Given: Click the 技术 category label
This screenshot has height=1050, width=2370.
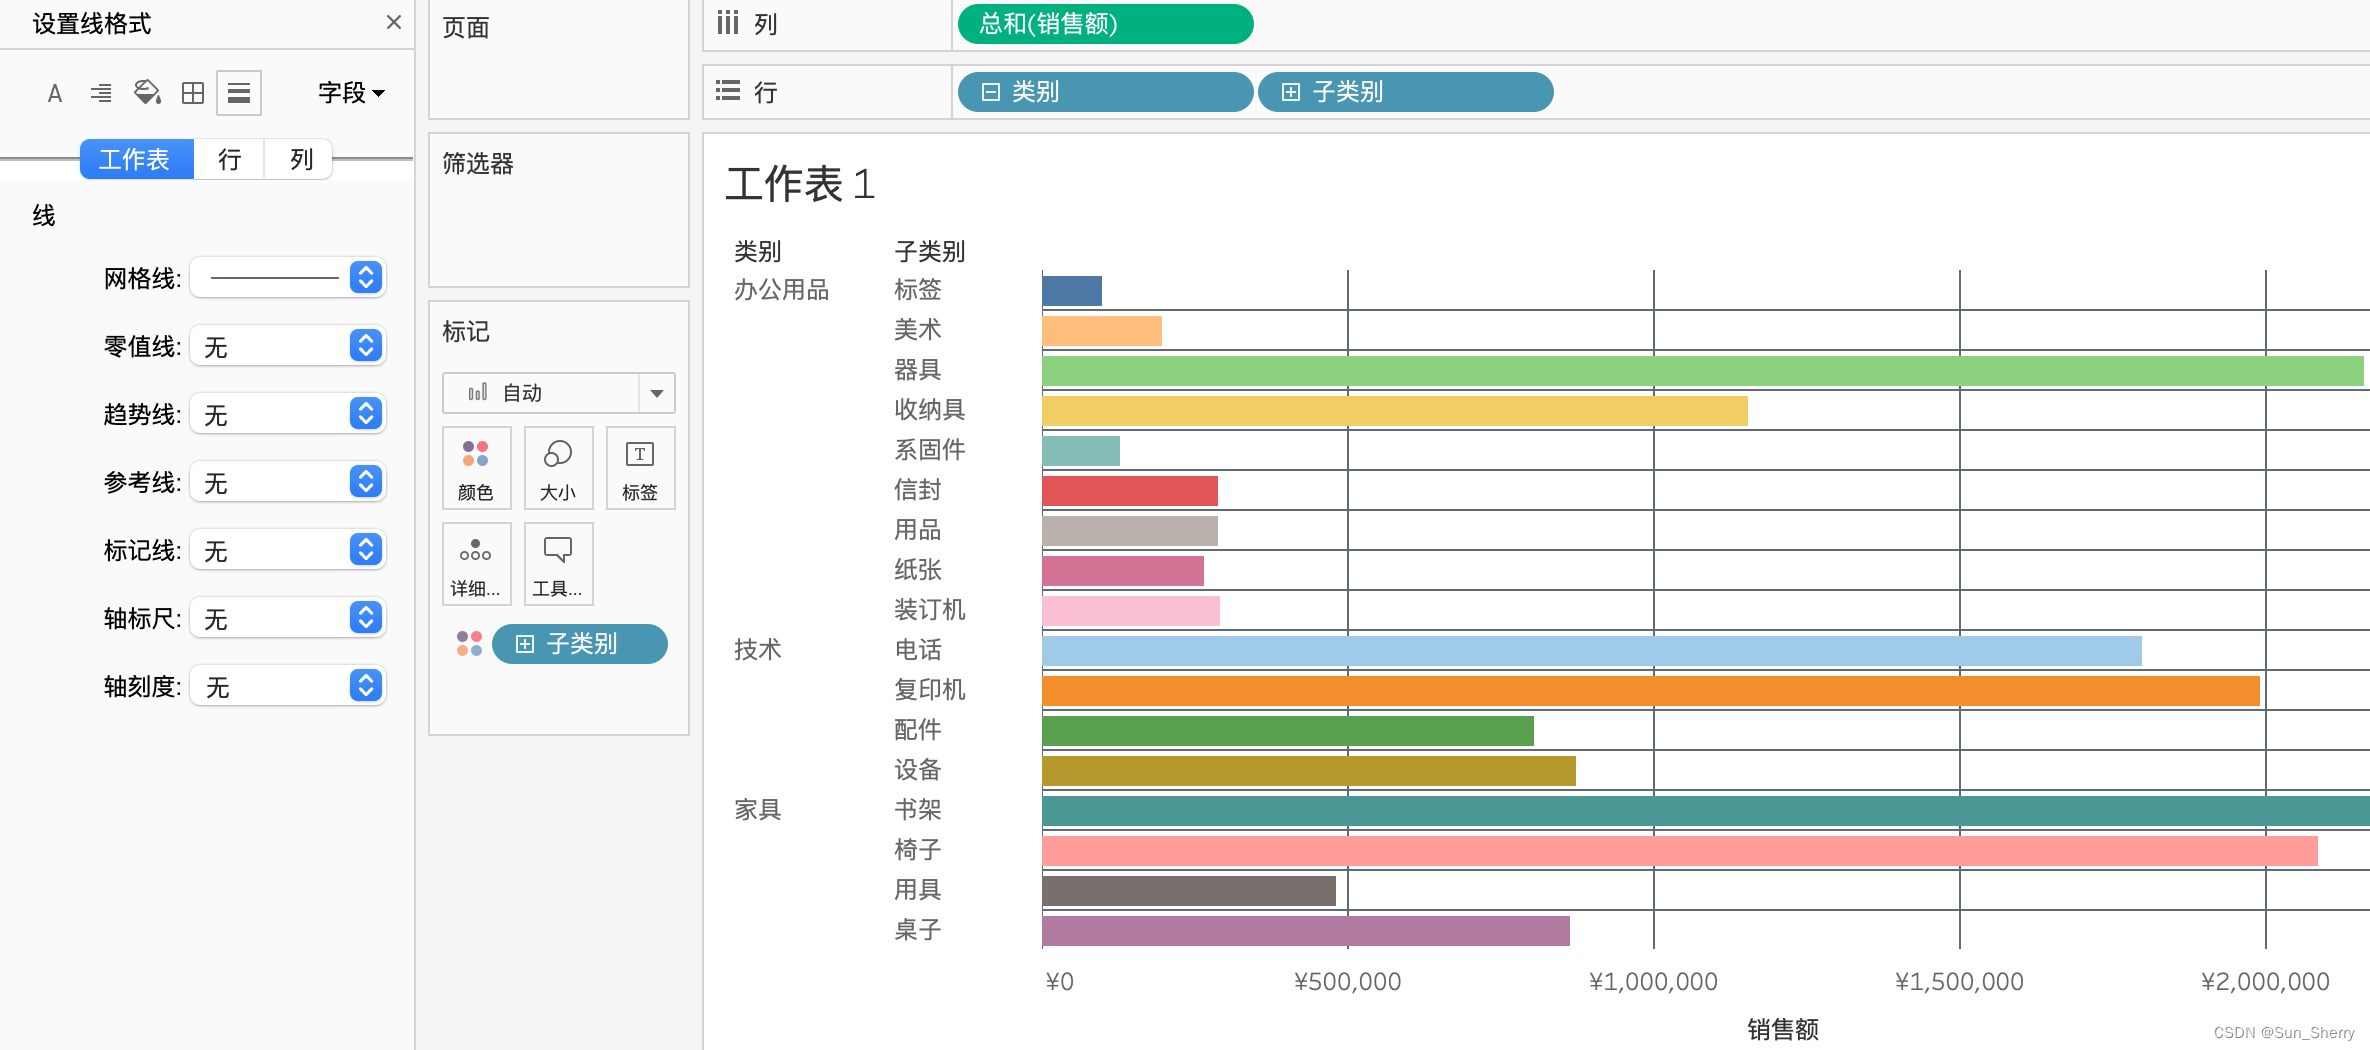Looking at the screenshot, I should [x=757, y=650].
